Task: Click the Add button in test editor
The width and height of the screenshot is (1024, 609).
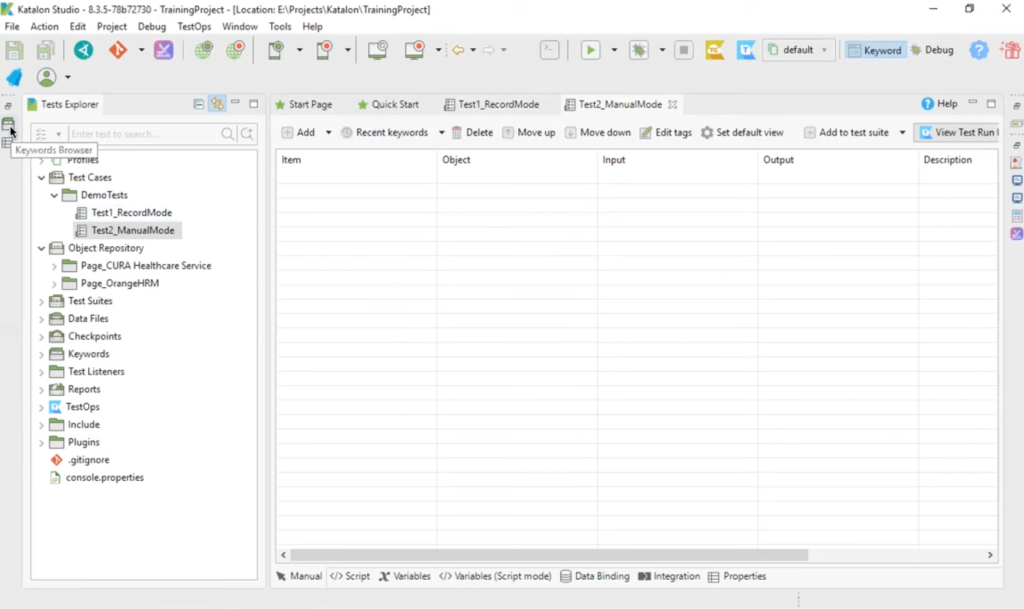Action: (x=298, y=133)
